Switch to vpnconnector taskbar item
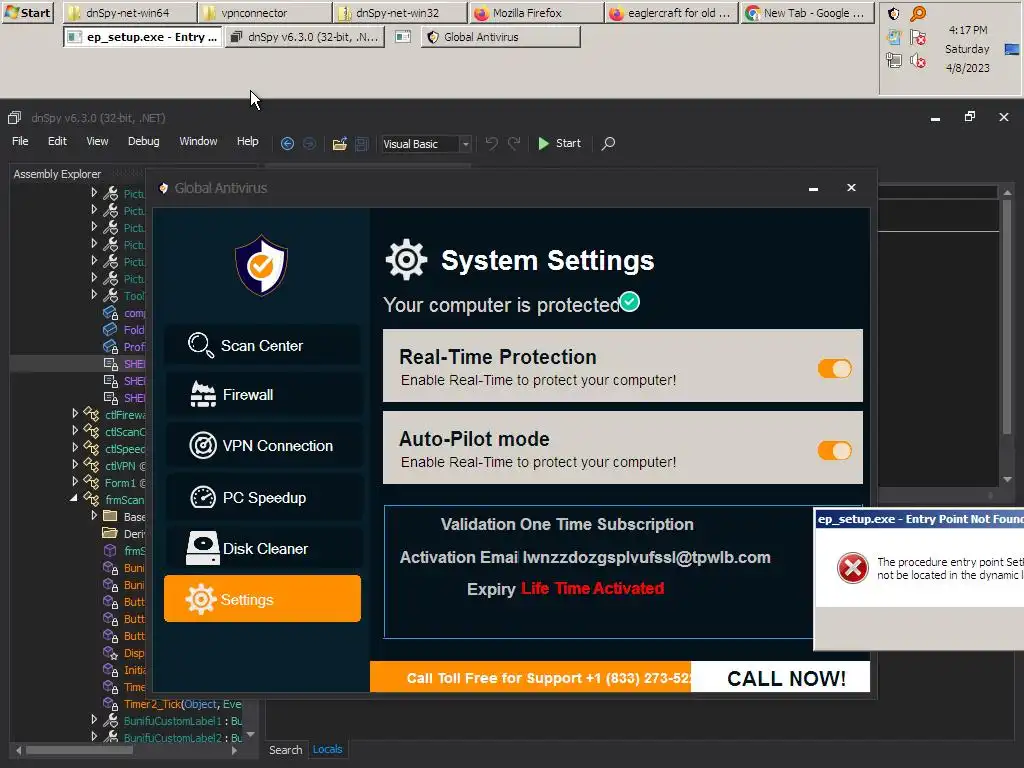This screenshot has height=768, width=1024. [265, 12]
